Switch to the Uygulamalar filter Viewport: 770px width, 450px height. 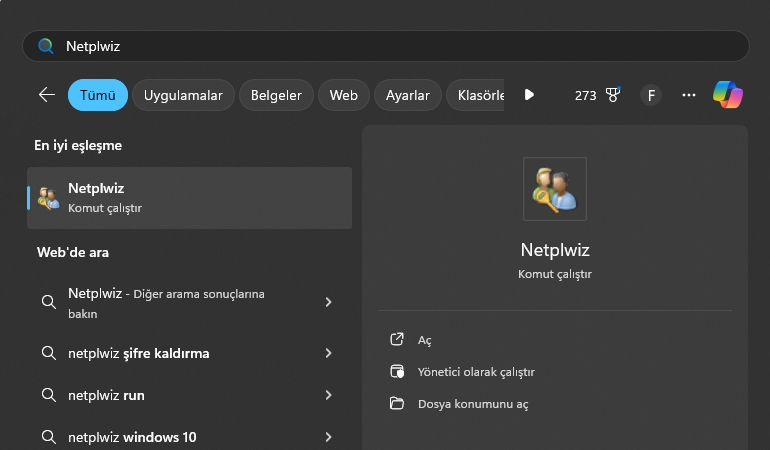[x=183, y=95]
